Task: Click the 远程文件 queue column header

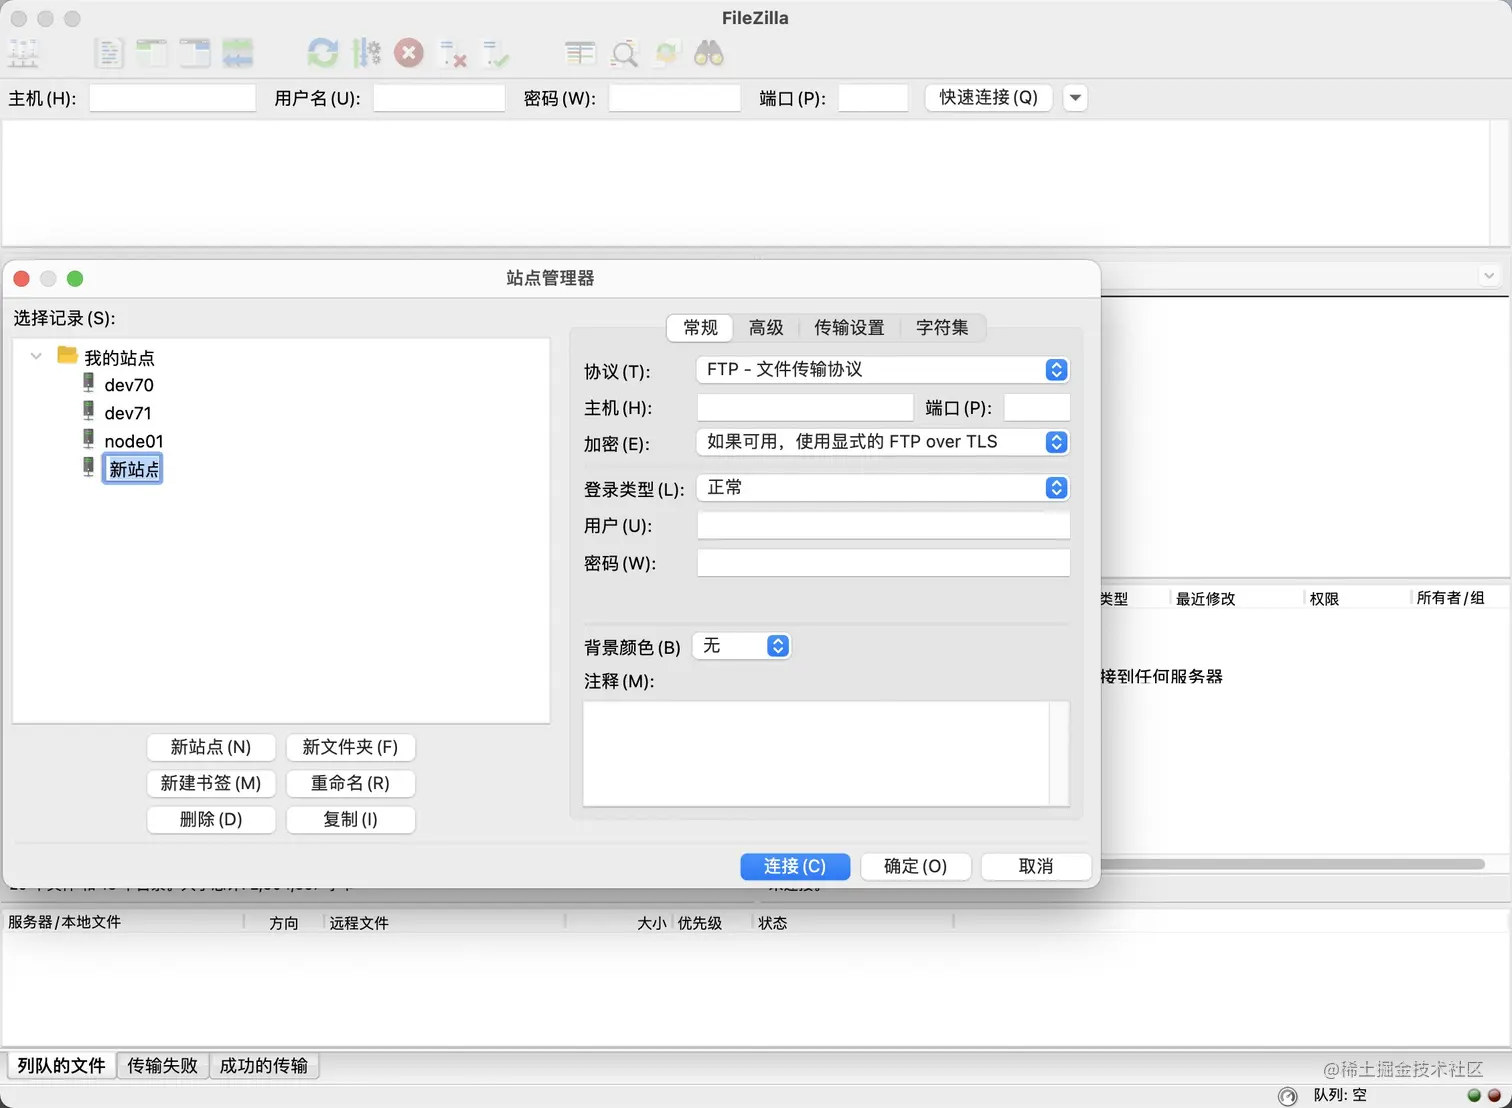Action: (359, 923)
